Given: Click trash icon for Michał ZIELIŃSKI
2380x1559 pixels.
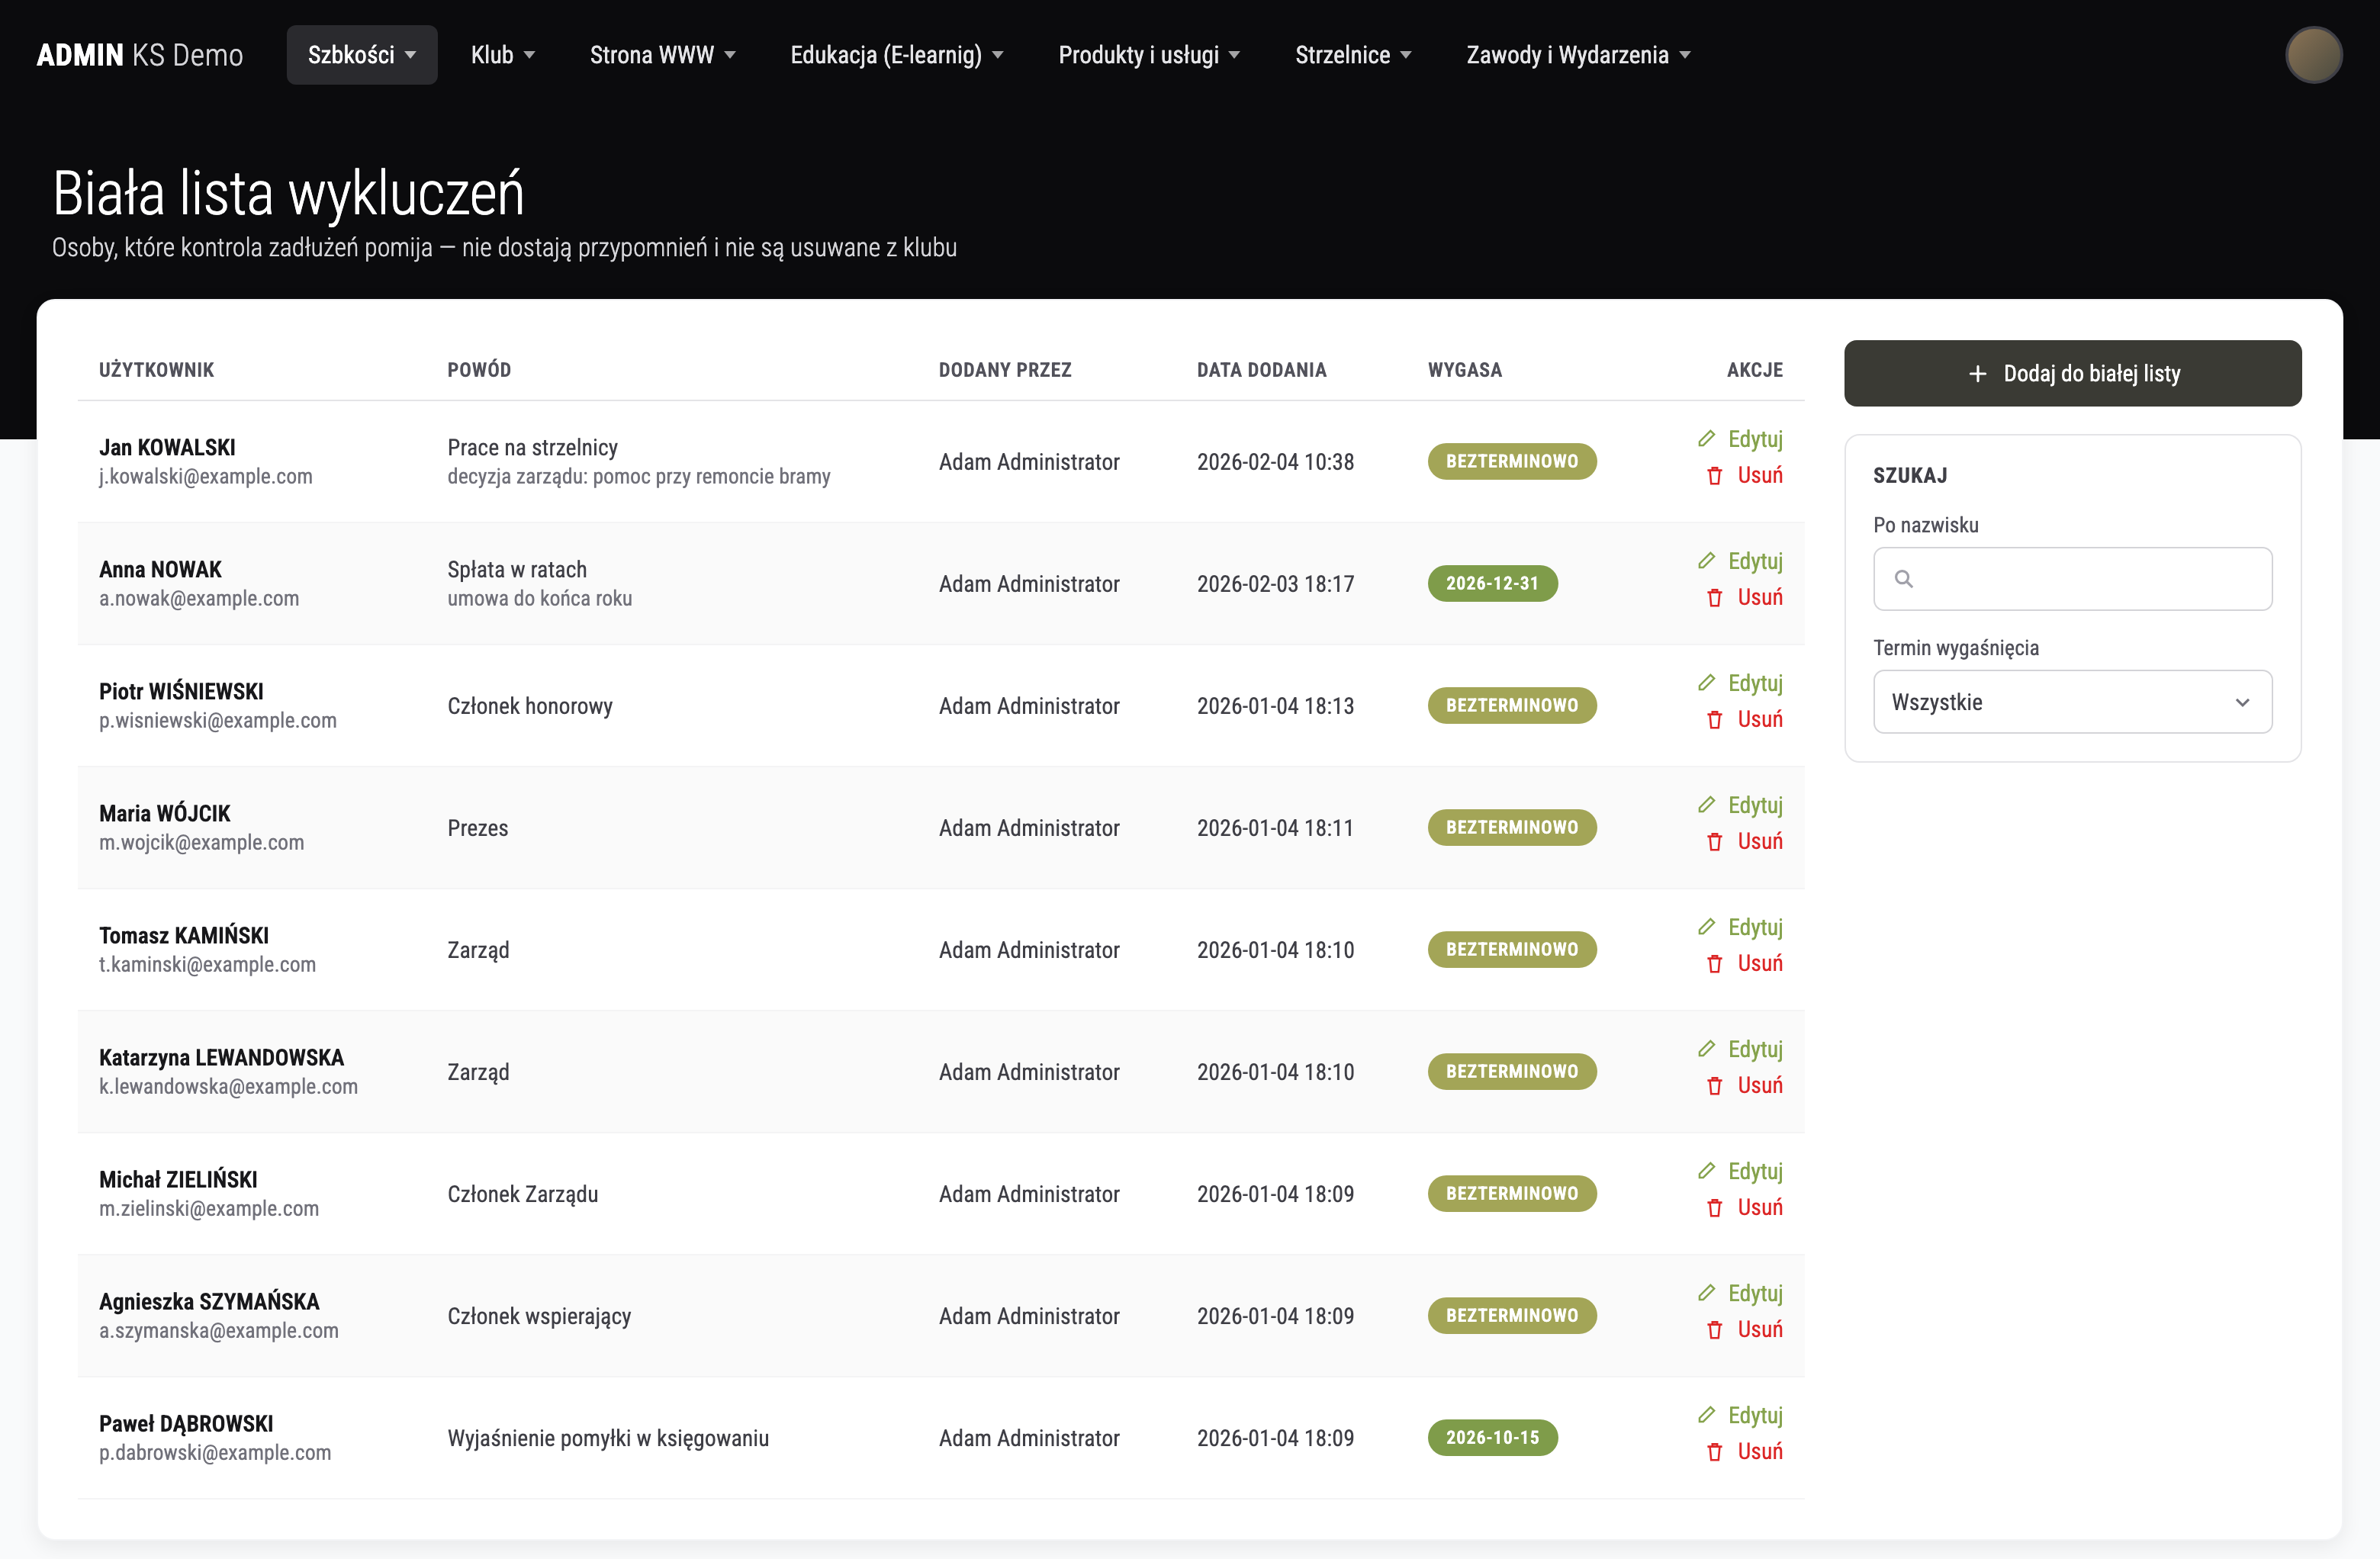Looking at the screenshot, I should click(1714, 1208).
